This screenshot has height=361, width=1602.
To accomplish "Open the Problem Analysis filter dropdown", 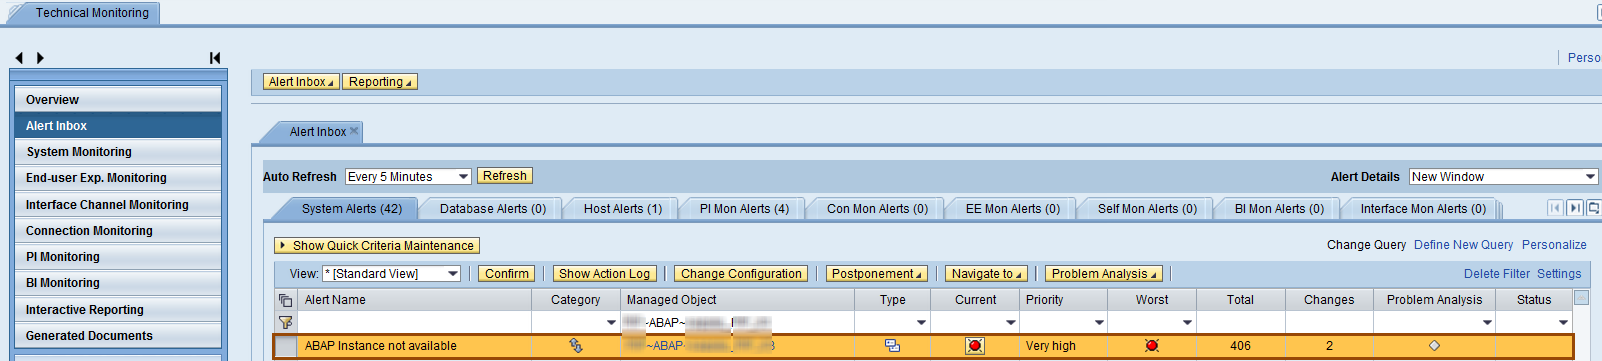I will [1487, 322].
